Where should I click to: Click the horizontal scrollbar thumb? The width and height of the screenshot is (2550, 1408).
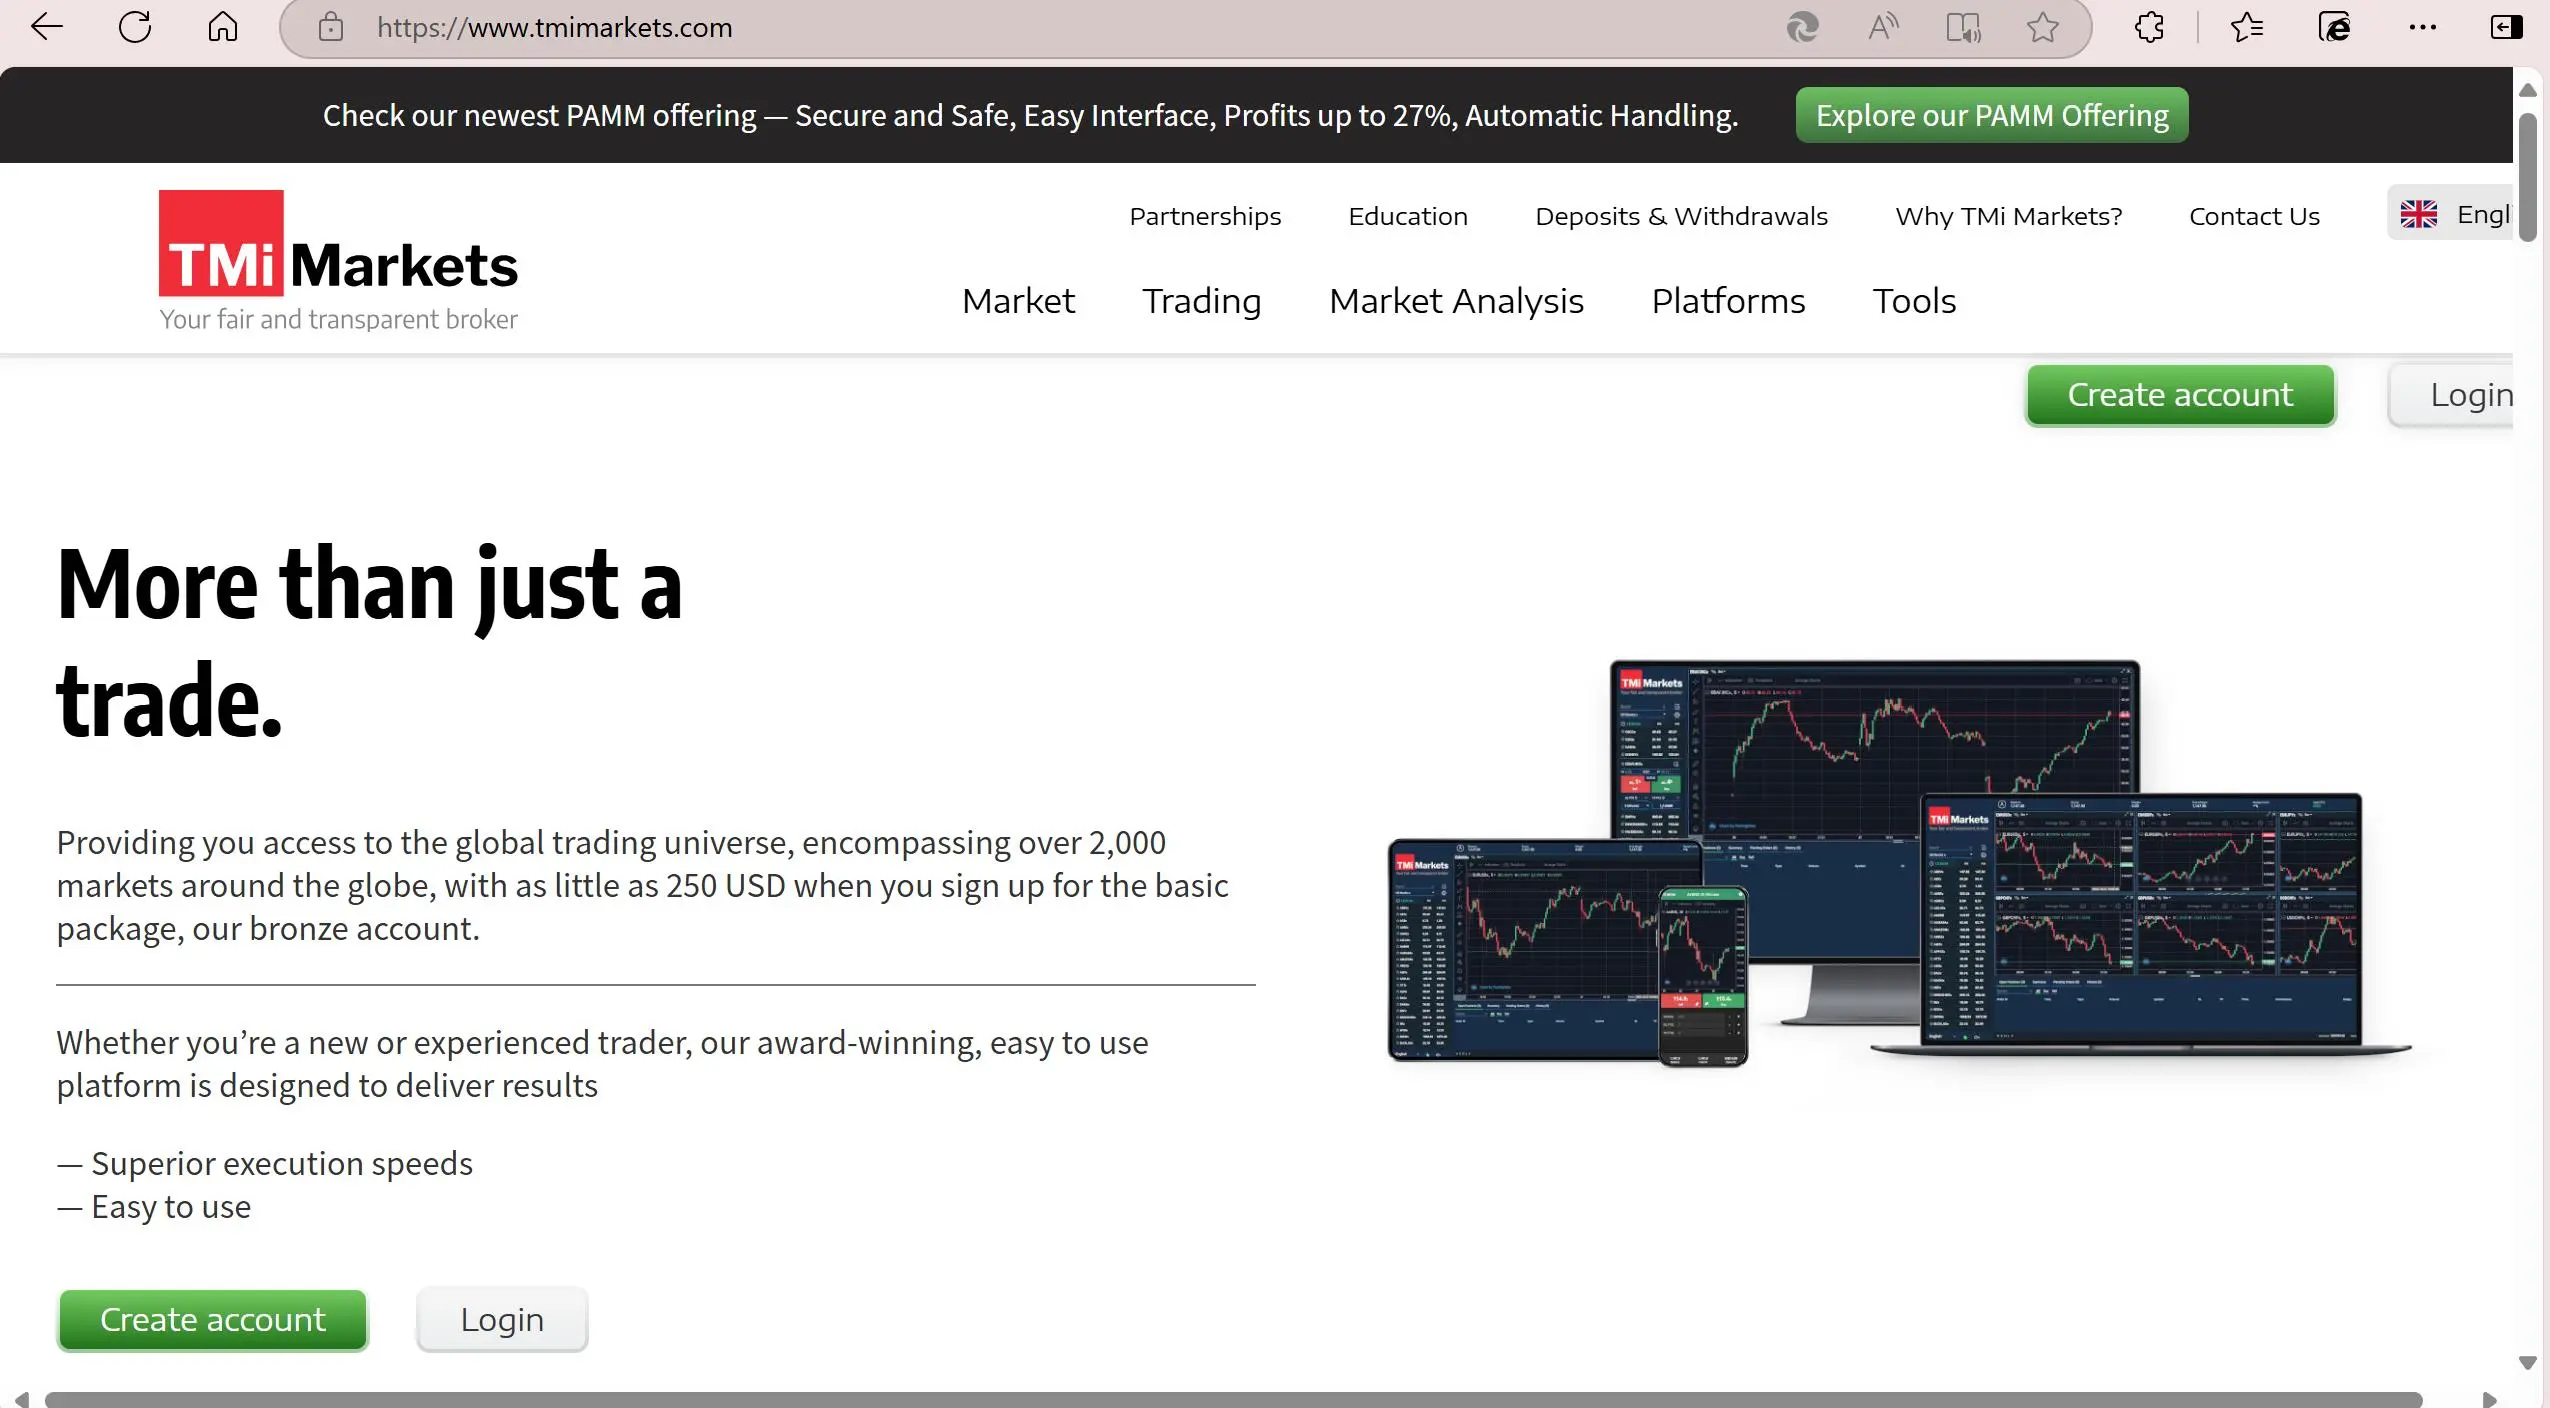[x=1233, y=1399]
